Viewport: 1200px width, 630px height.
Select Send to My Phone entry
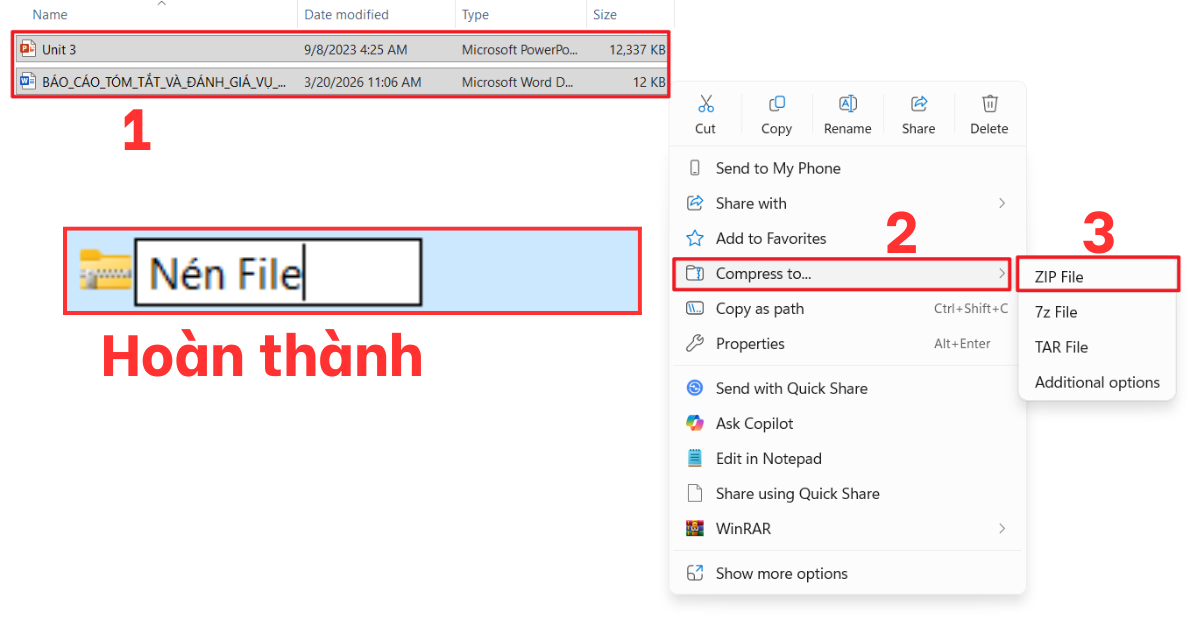[x=847, y=168]
